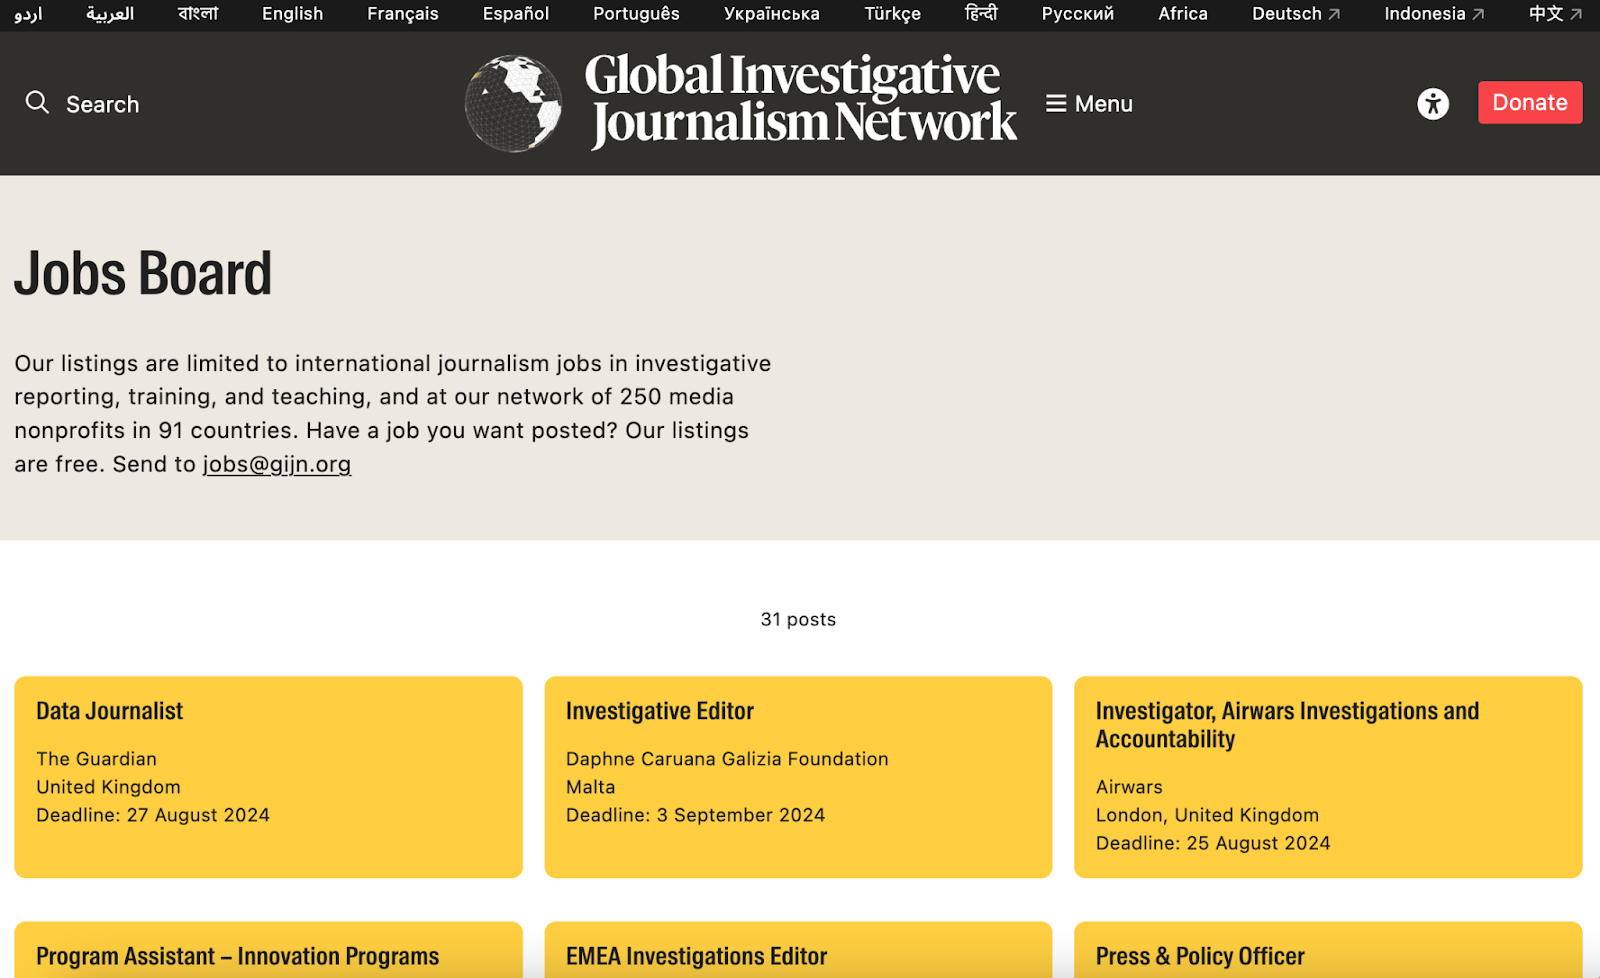Open the Africa edition link
This screenshot has width=1600, height=978.
pos(1183,14)
